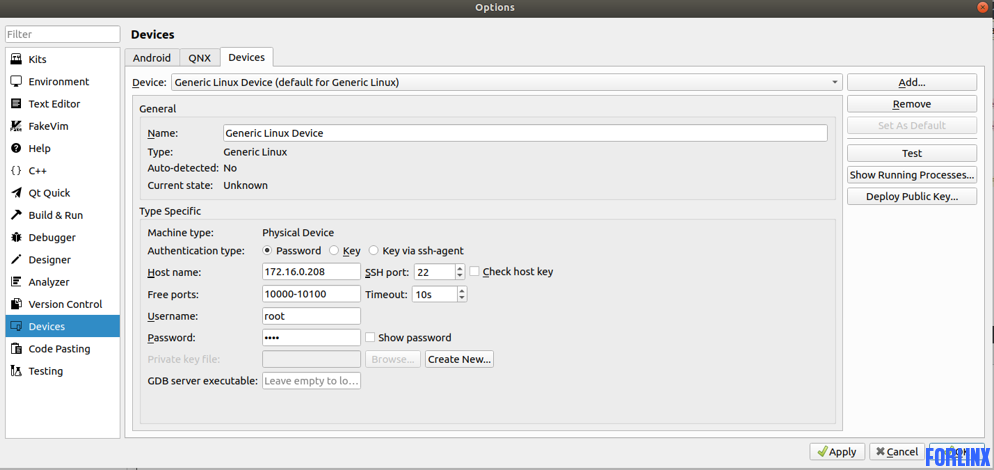Expand the Device selection dropdown
Screen dimensions: 994x470
coord(834,83)
